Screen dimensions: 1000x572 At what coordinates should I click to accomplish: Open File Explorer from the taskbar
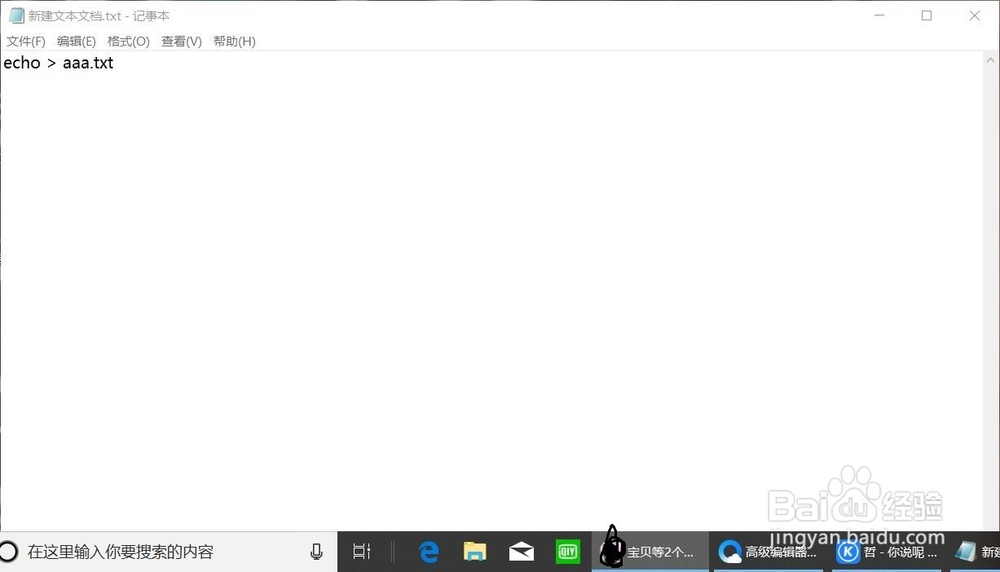(x=474, y=552)
